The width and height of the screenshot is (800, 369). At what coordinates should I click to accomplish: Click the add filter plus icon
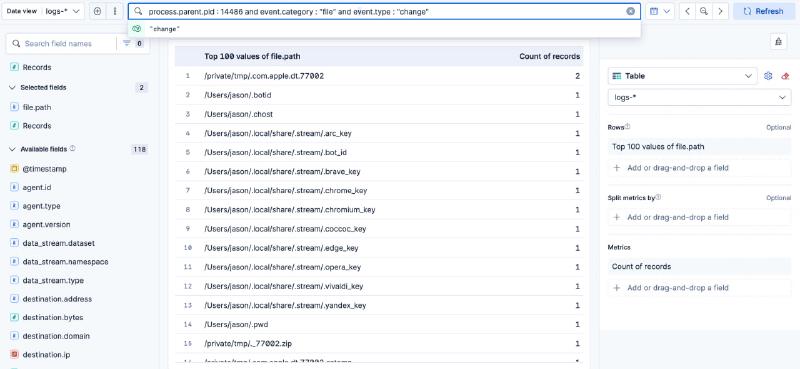click(x=97, y=11)
